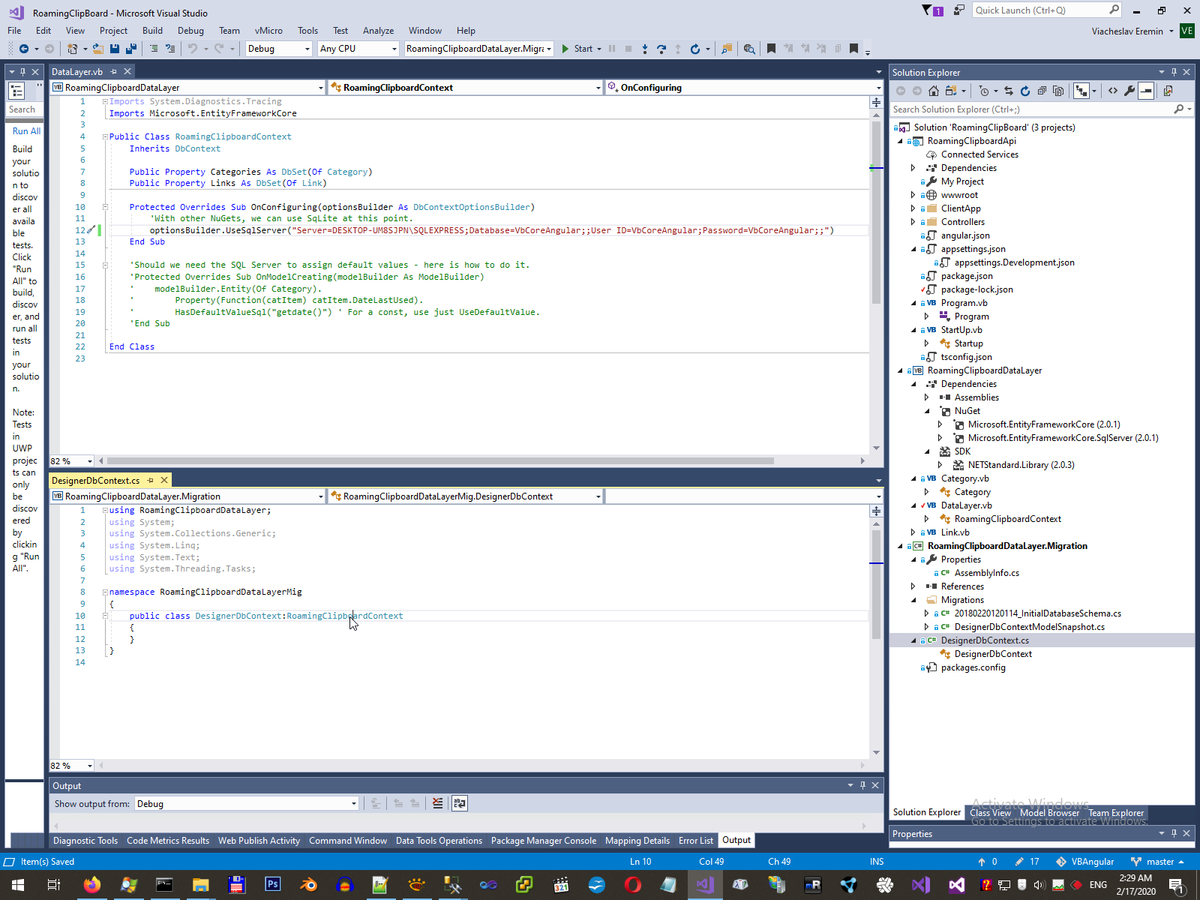
Task: Click the Firefox icon on the taskbar
Action: pyautogui.click(x=91, y=884)
